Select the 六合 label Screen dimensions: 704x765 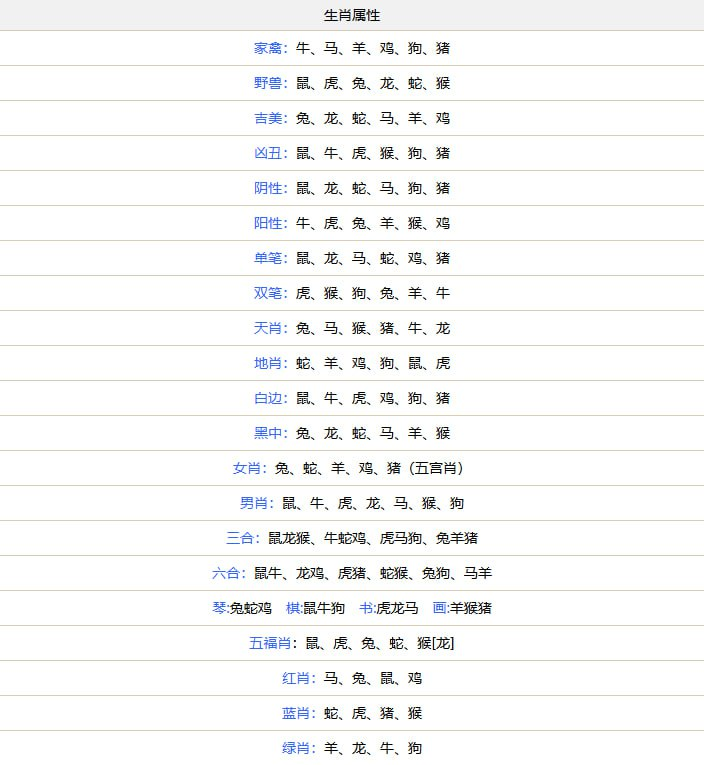click(226, 573)
